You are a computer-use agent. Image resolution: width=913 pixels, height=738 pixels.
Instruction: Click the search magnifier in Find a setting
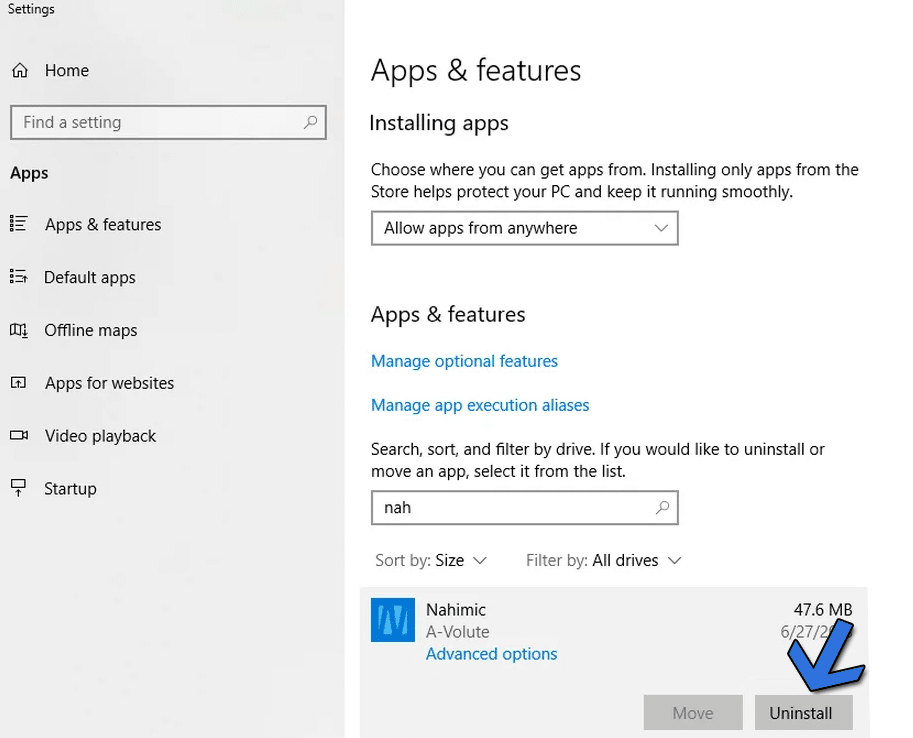311,122
